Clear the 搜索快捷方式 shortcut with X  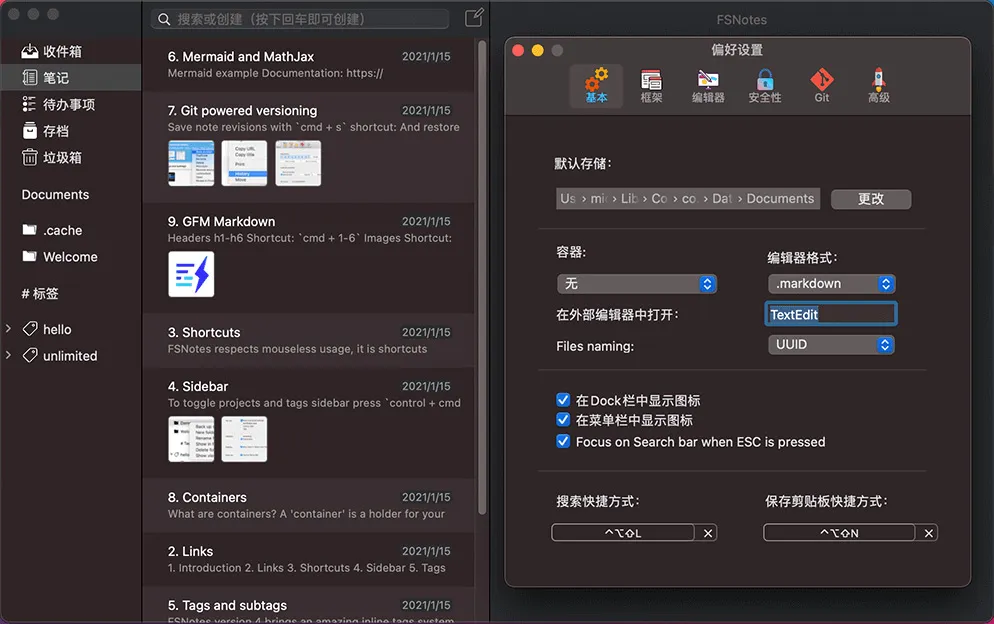coord(708,533)
